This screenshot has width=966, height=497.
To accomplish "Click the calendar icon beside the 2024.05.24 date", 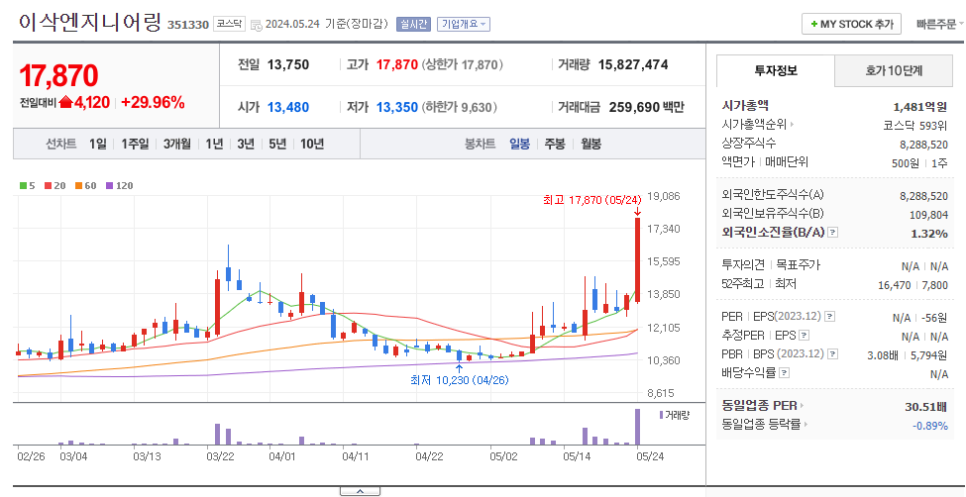I will [256, 25].
